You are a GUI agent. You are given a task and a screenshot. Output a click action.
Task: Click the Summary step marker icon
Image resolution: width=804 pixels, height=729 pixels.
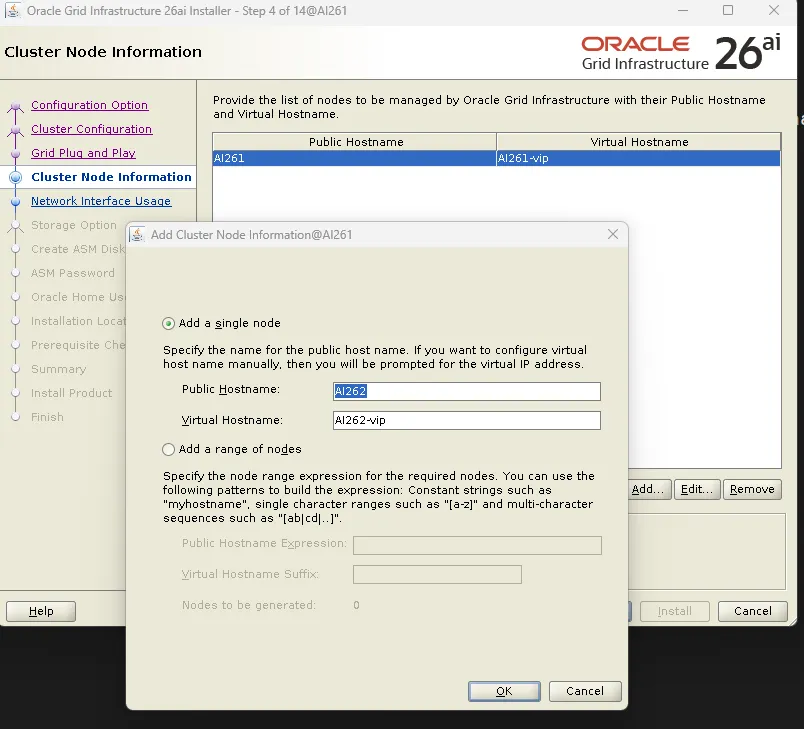pyautogui.click(x=15, y=369)
